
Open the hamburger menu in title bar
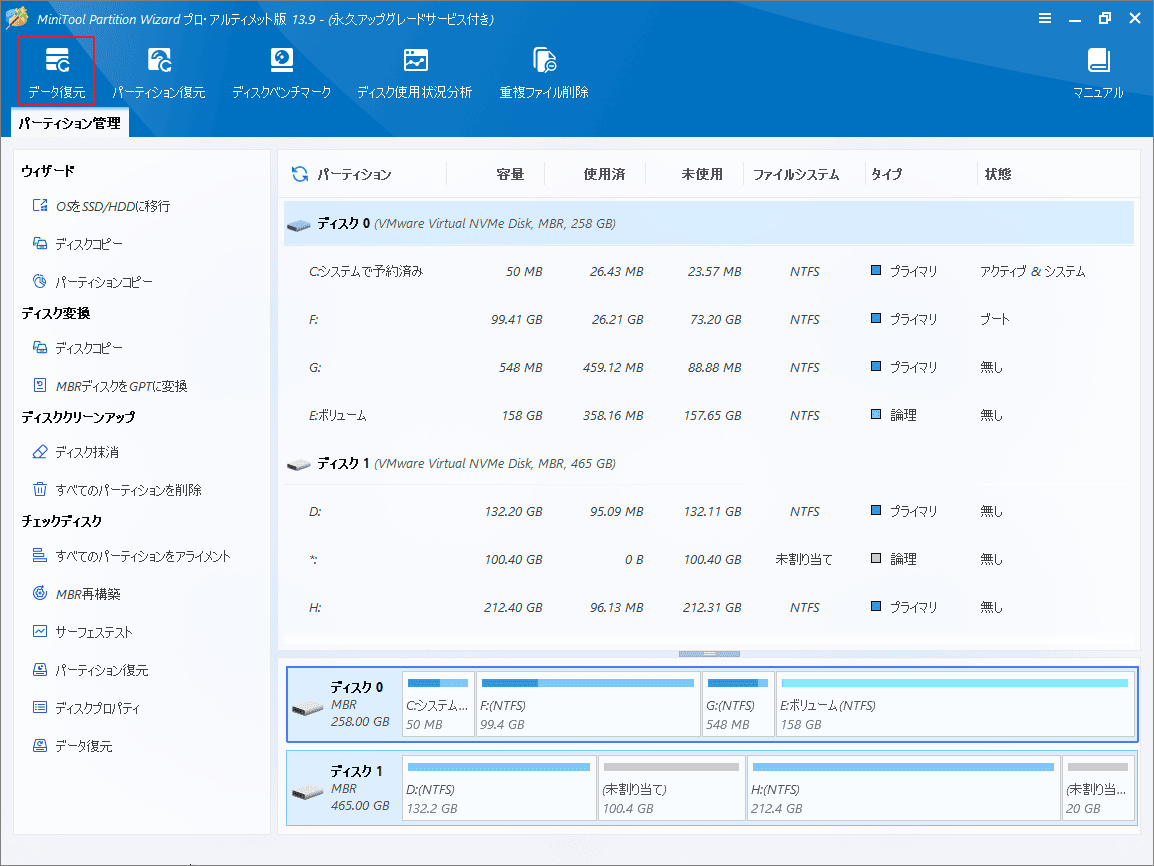[1044, 18]
